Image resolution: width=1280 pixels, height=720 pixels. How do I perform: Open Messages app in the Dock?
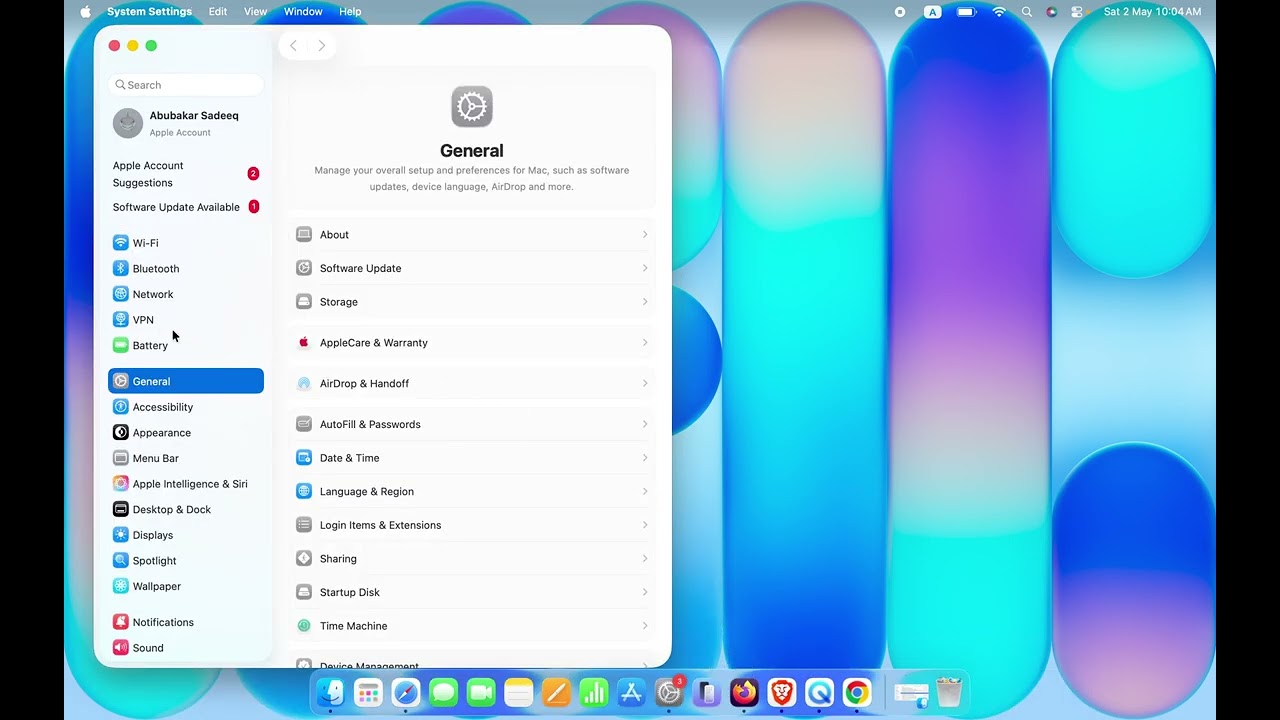click(443, 692)
